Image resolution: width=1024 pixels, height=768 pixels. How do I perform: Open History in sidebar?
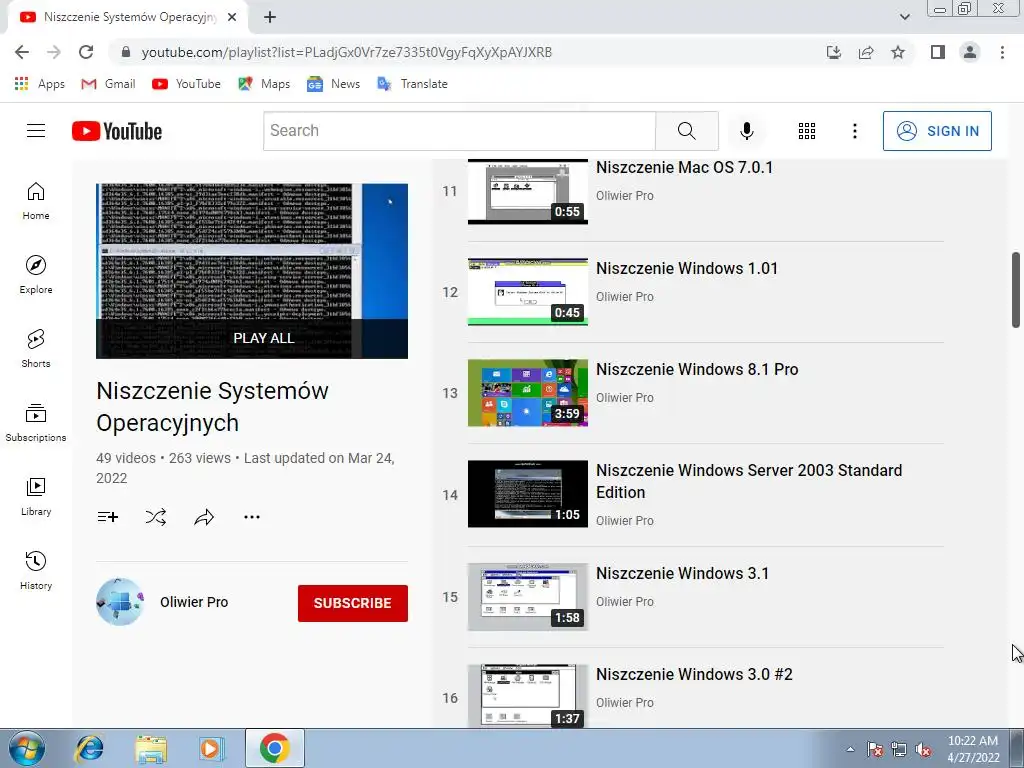click(36, 570)
